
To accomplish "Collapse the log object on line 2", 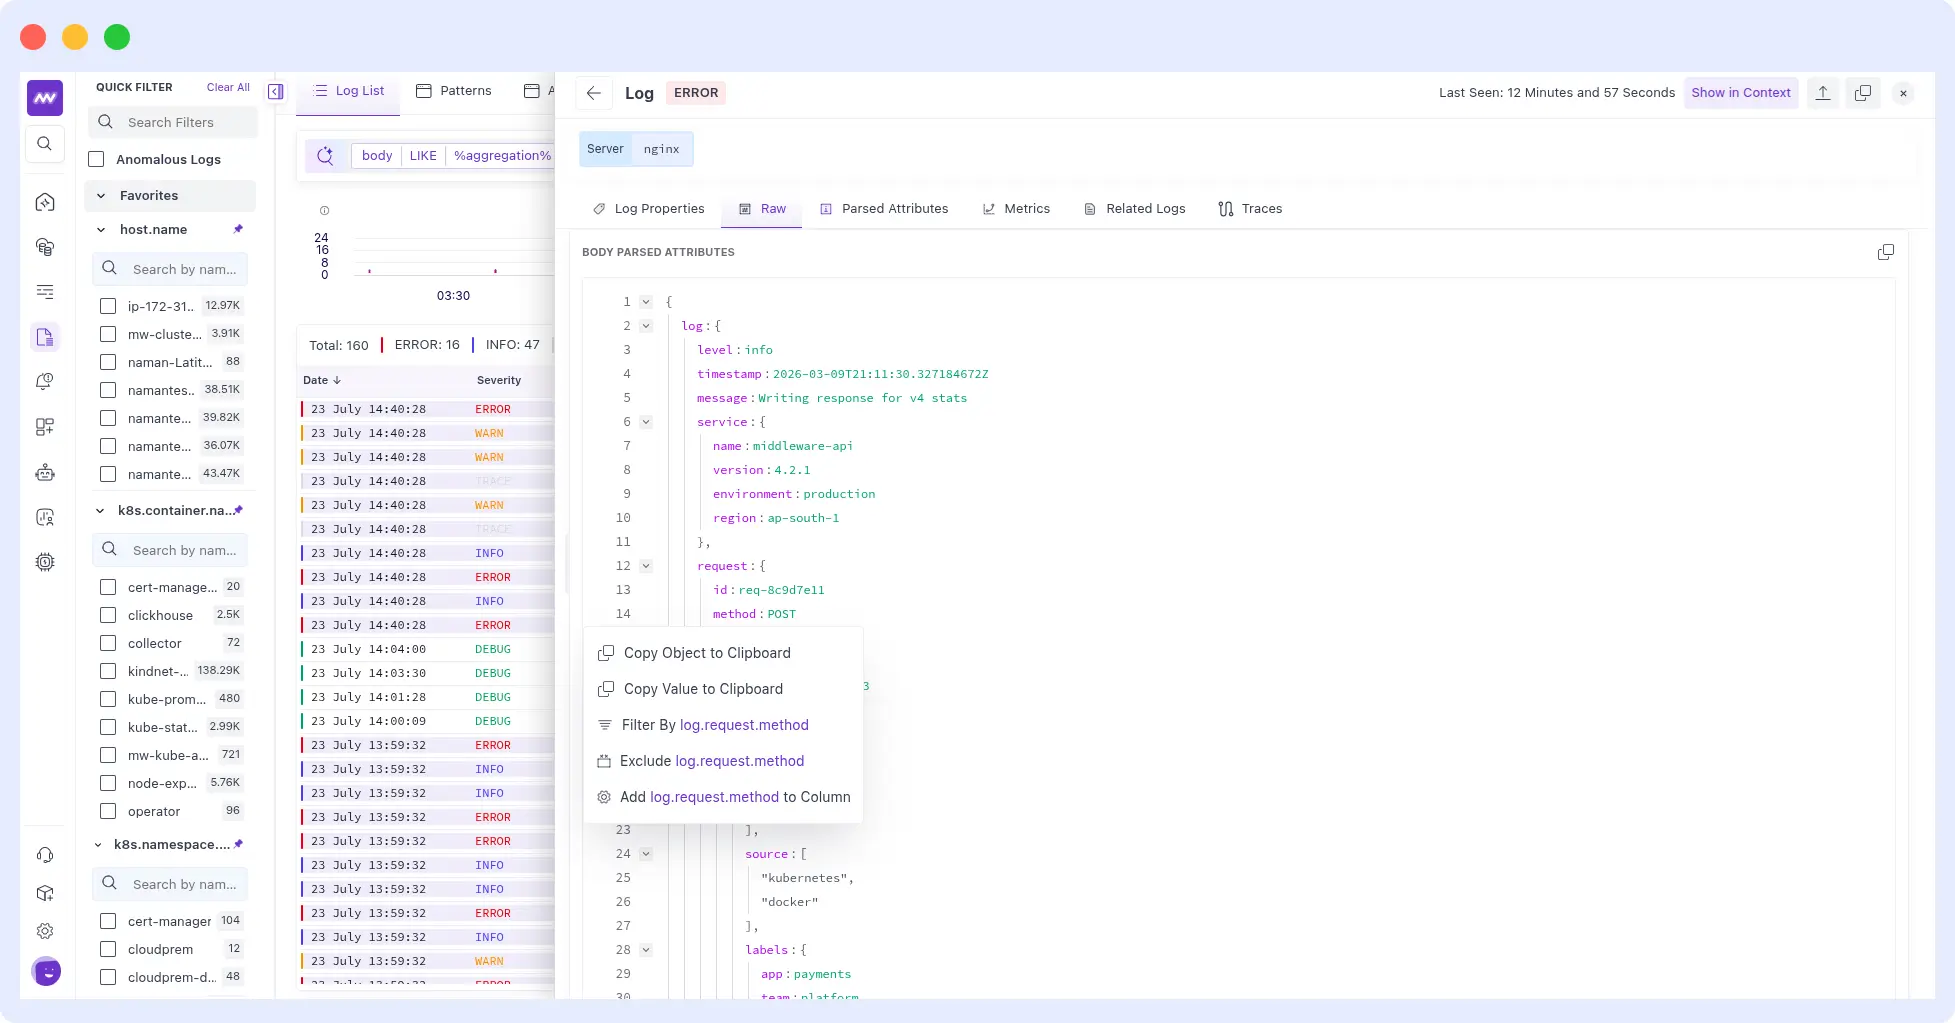I will (646, 326).
